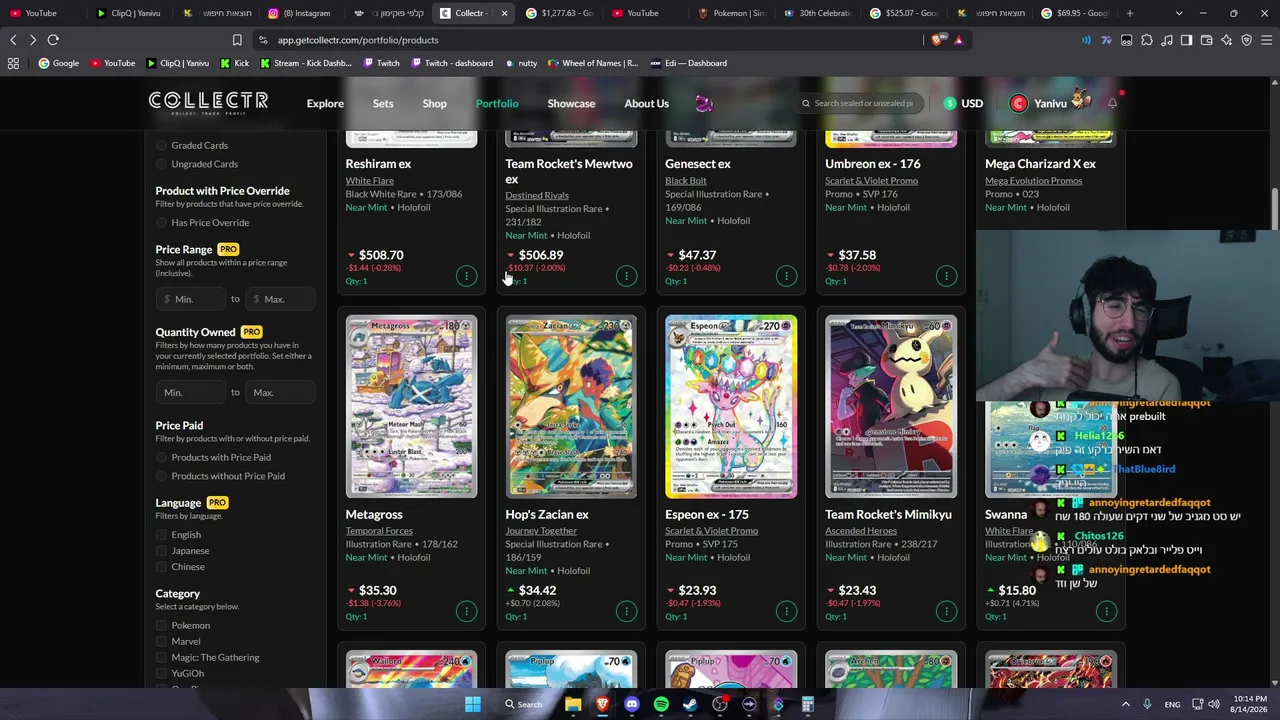The image size is (1280, 720).
Task: Open the Yanivu account menu
Action: pyautogui.click(x=1049, y=103)
